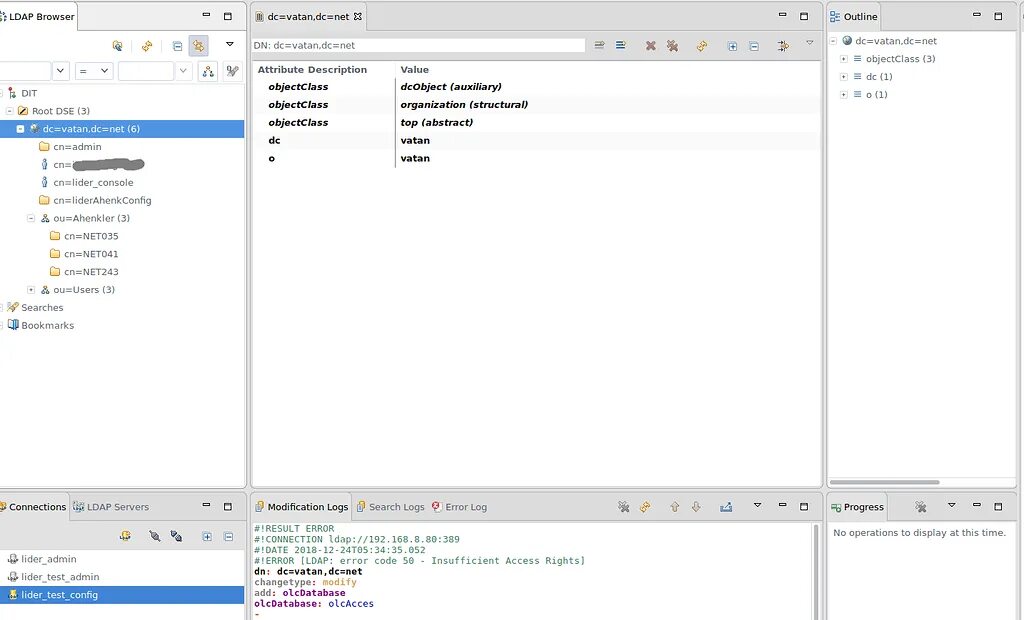Expand all attributes in entry editor

[732, 46]
